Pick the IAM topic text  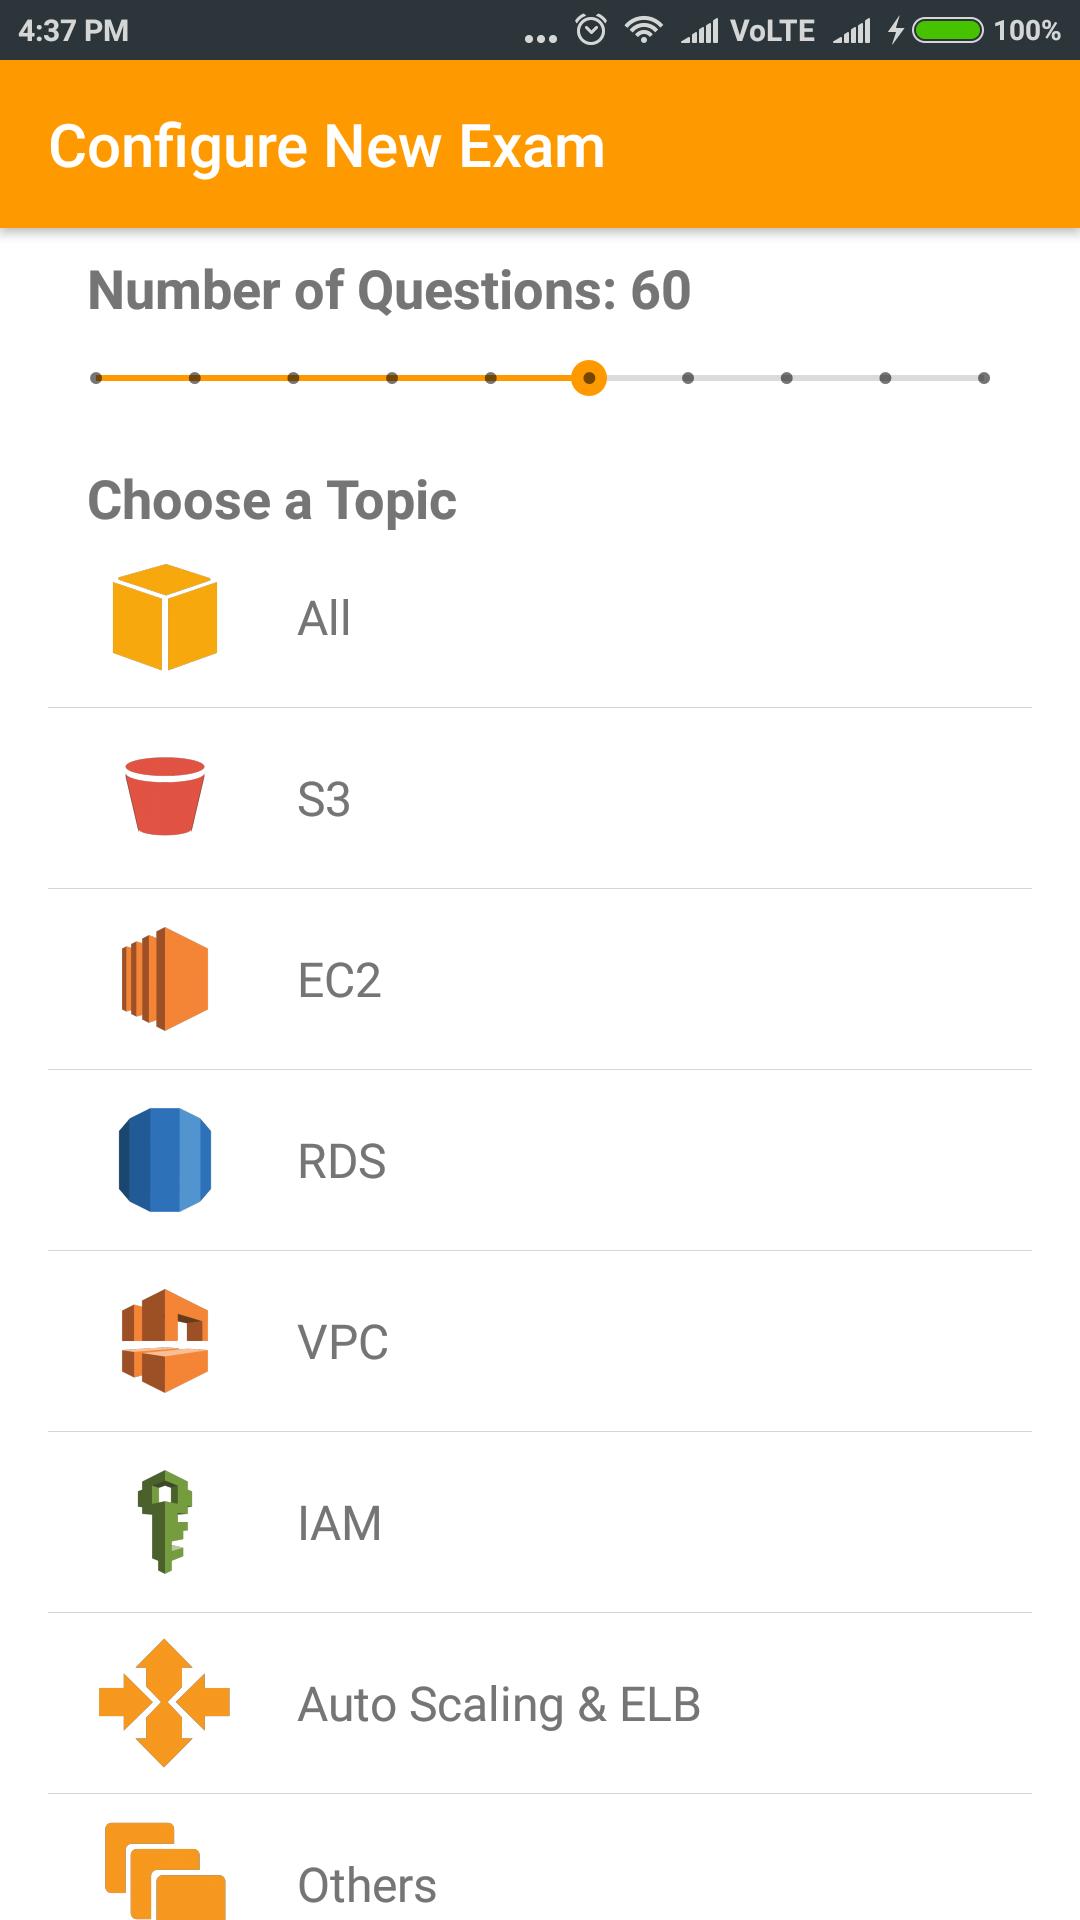(x=340, y=1523)
